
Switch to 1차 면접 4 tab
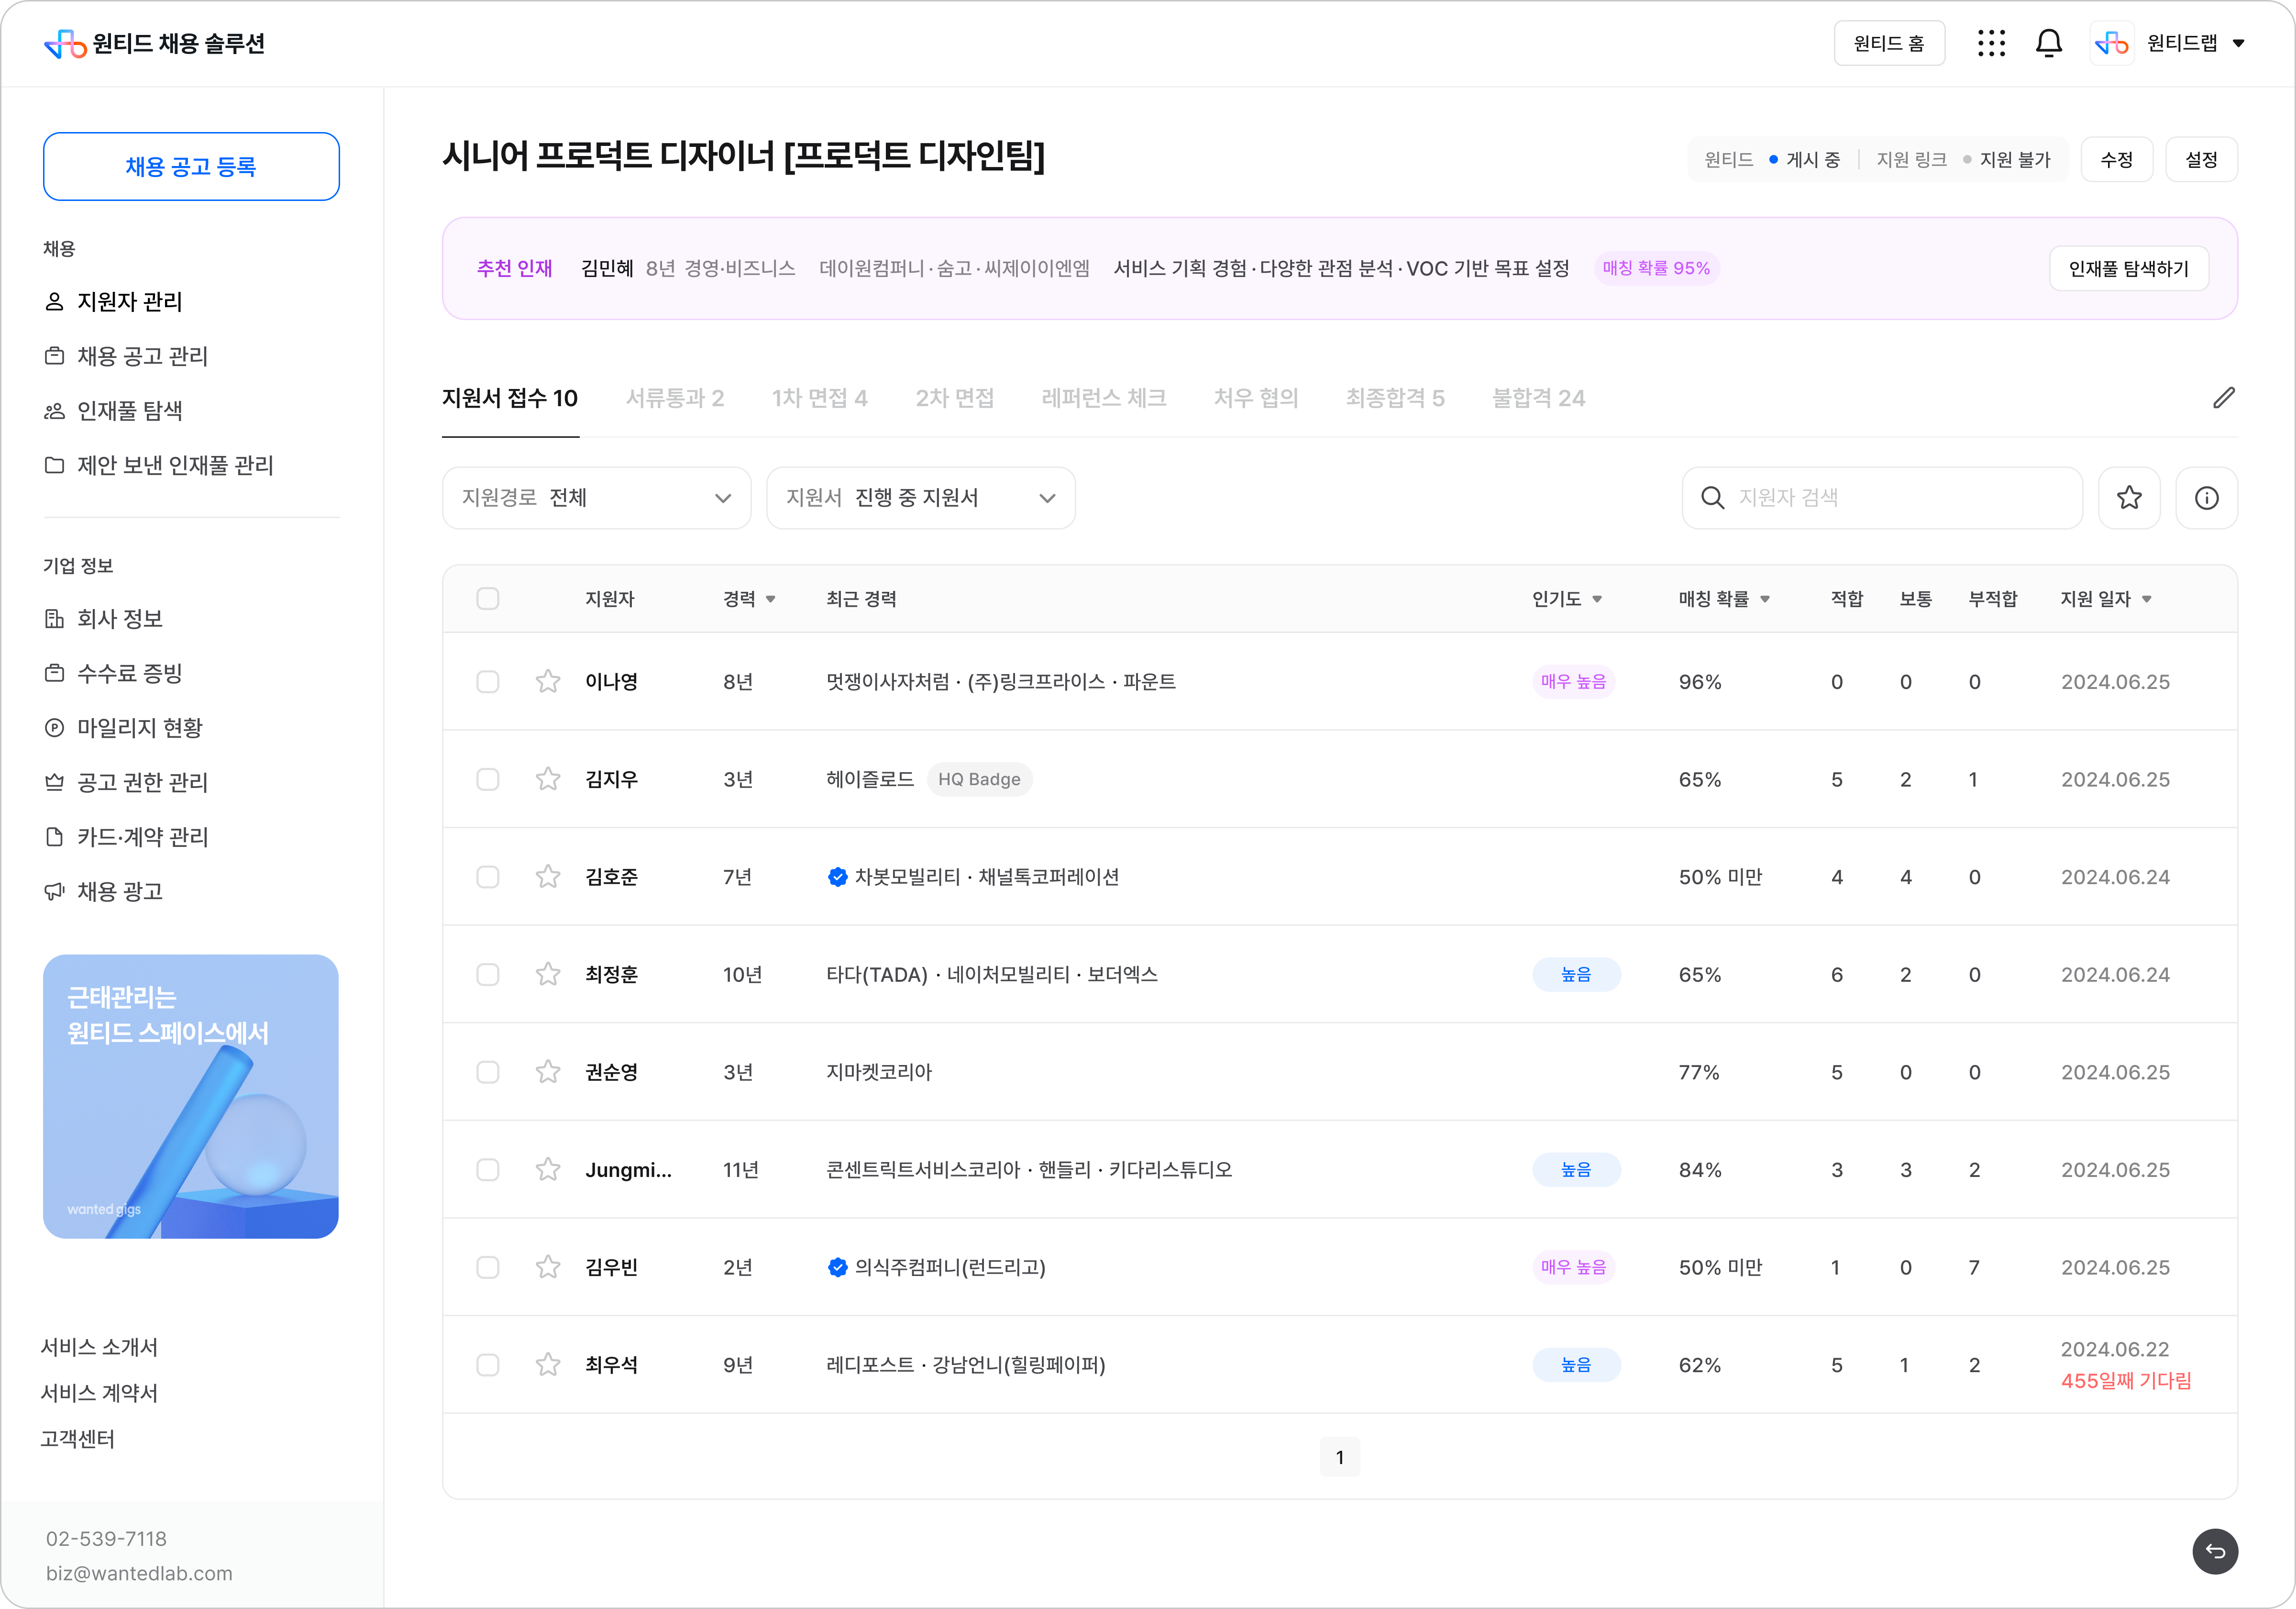pos(820,398)
